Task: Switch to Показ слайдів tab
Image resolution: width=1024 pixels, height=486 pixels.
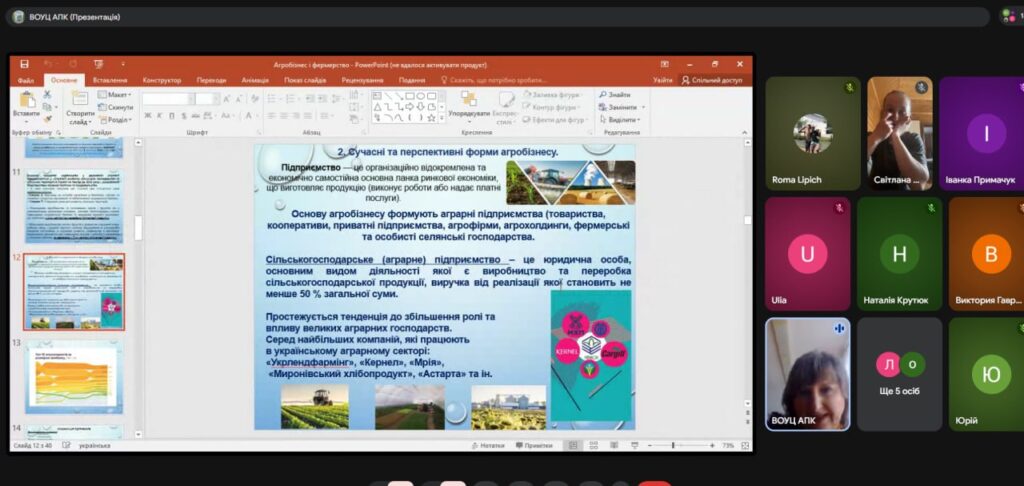Action: pyautogui.click(x=305, y=80)
